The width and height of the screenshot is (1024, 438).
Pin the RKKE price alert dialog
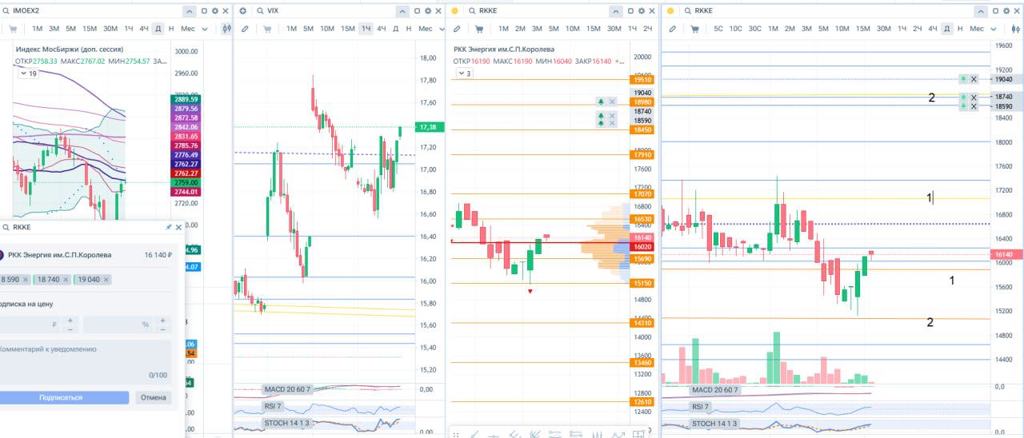tap(168, 228)
